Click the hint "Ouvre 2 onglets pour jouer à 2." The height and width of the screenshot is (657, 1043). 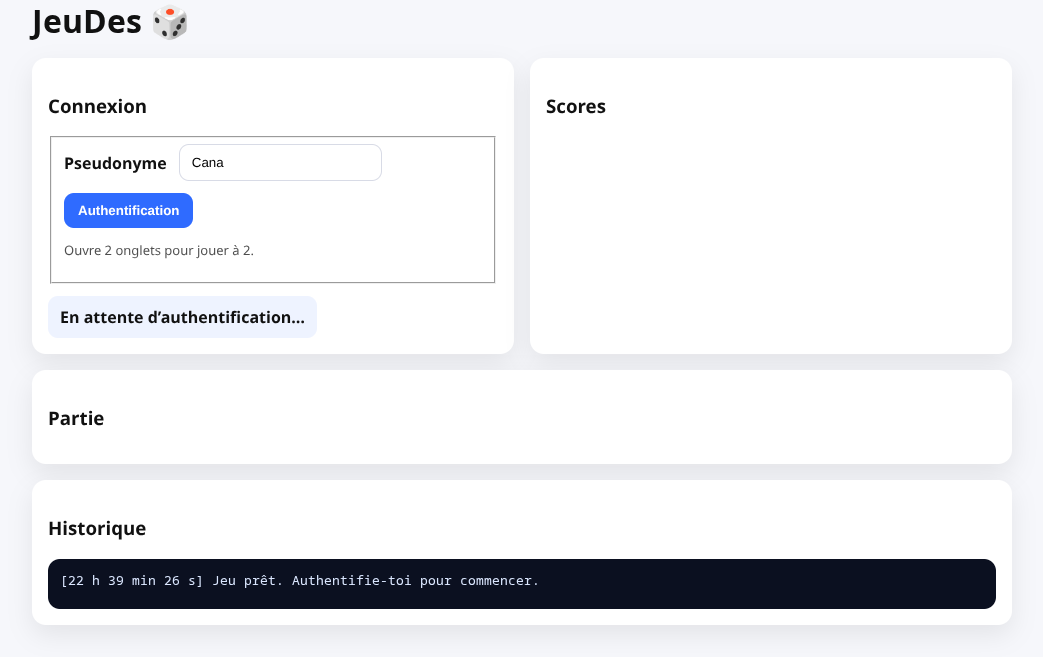pyautogui.click(x=159, y=250)
